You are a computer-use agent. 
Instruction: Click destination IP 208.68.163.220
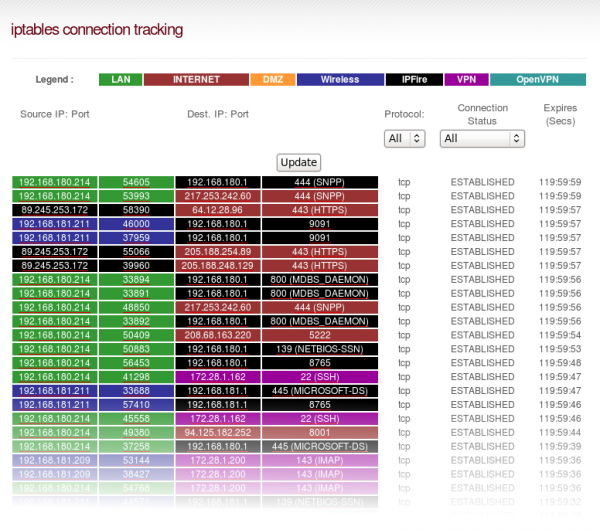point(218,335)
